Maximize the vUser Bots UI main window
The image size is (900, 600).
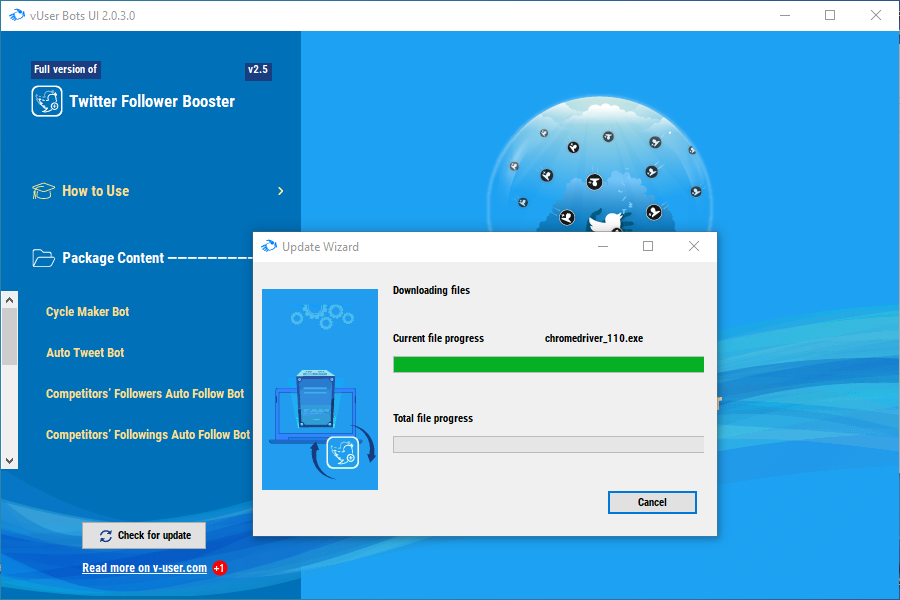[x=830, y=16]
